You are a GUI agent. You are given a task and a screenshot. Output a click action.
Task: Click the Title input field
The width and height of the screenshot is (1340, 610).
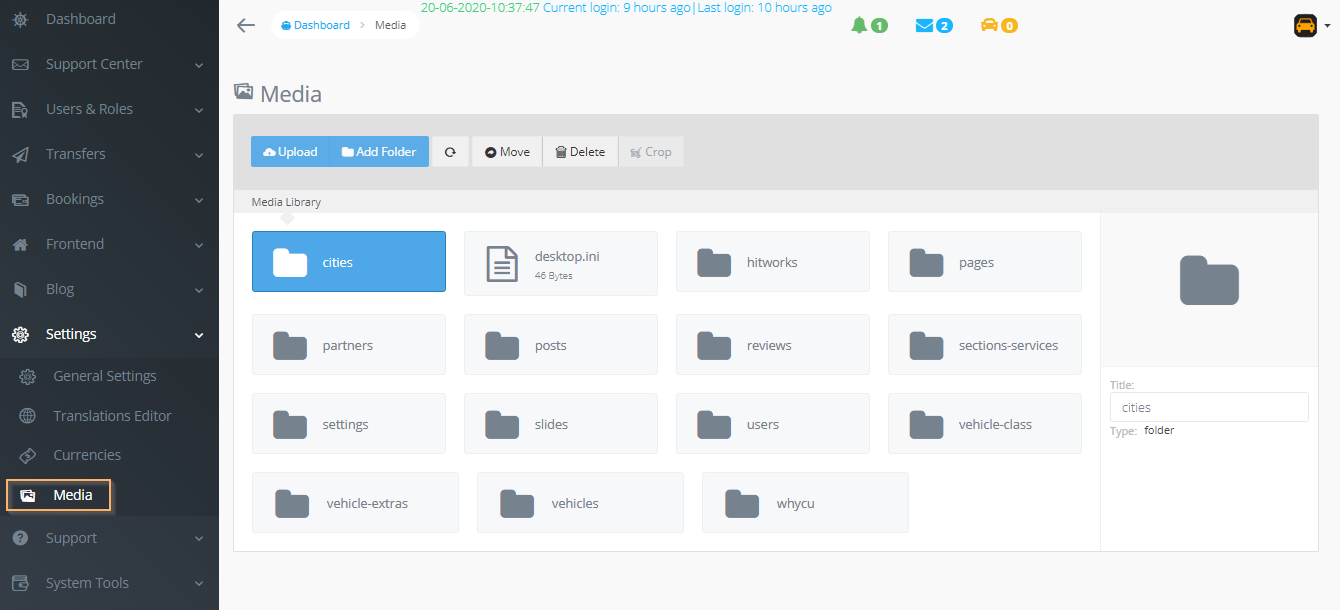click(x=1209, y=407)
